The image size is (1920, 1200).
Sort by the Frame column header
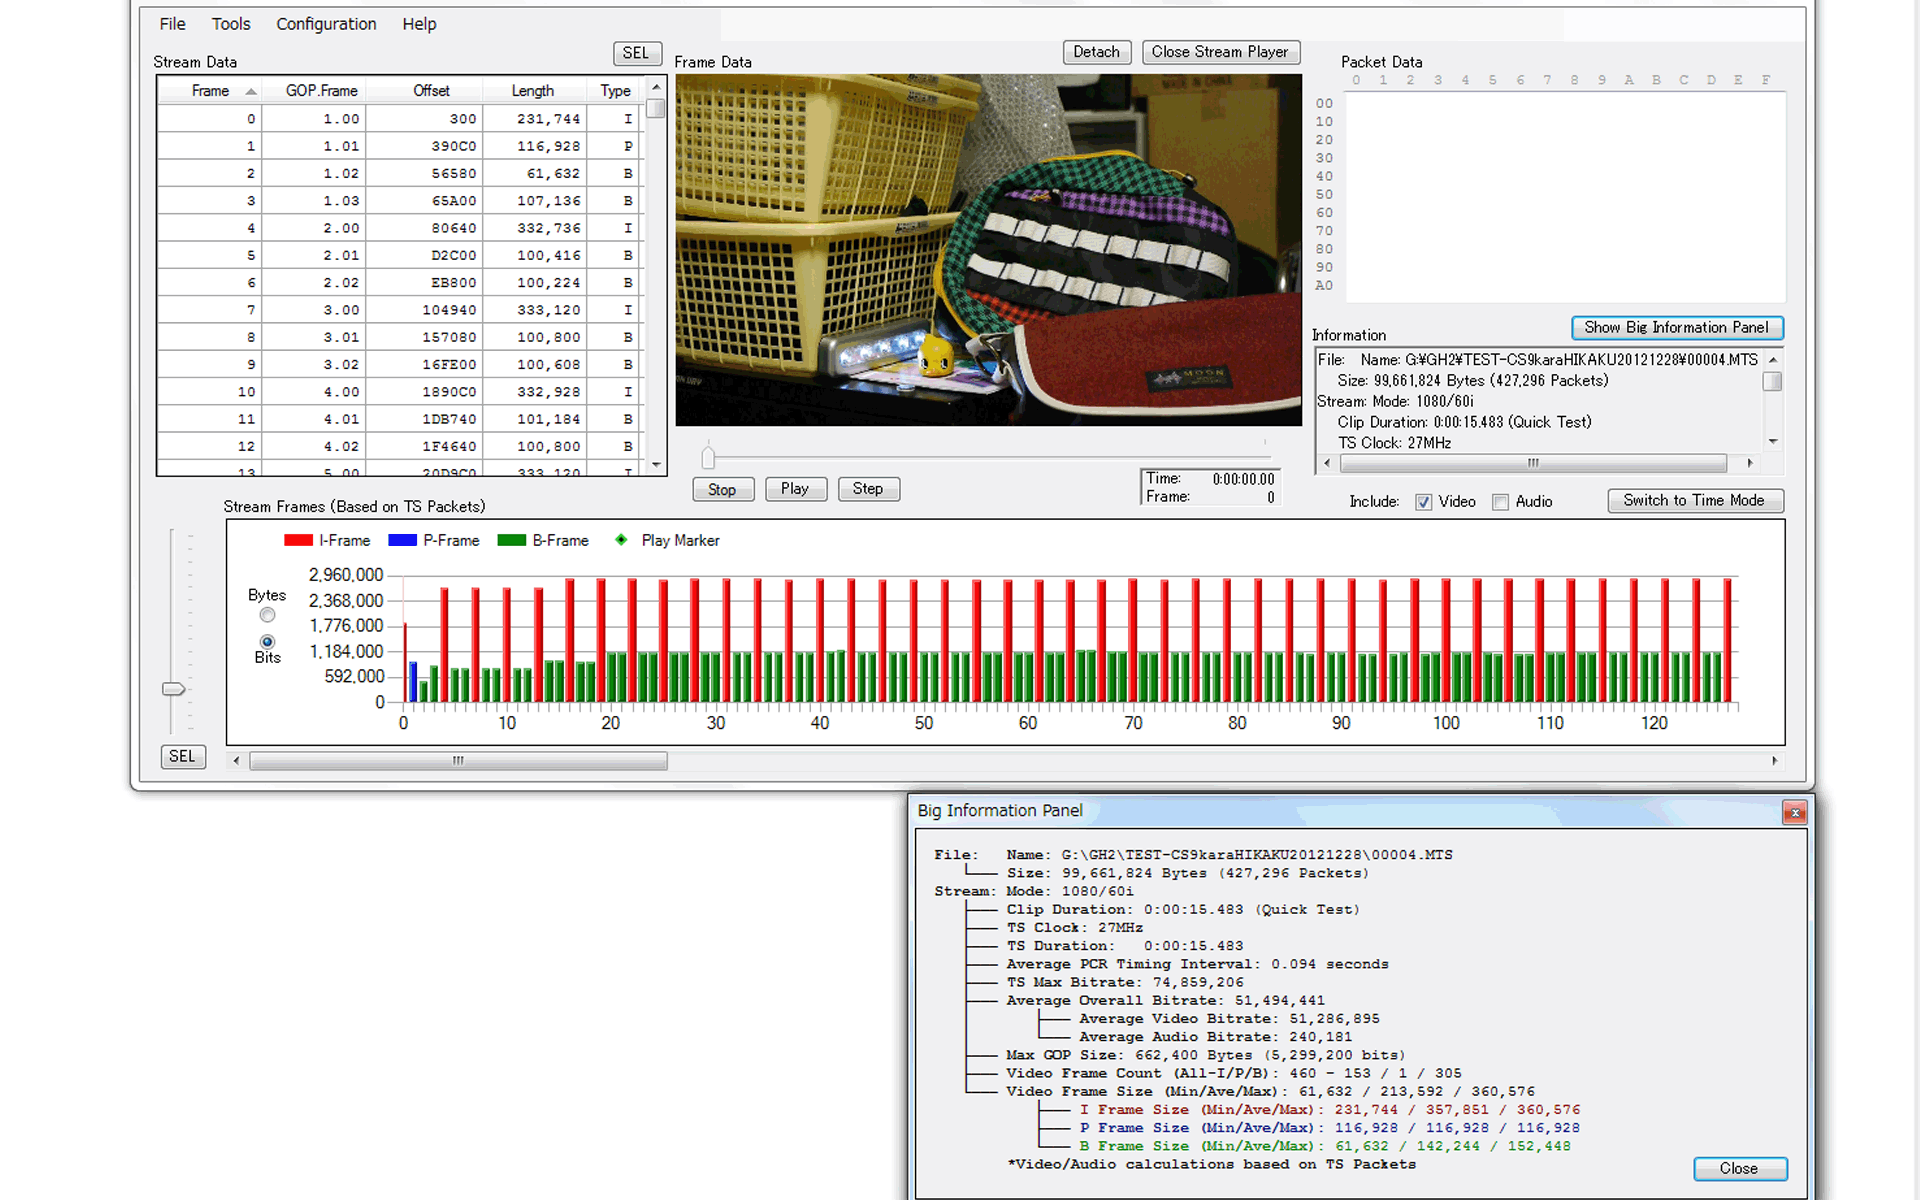(x=211, y=91)
